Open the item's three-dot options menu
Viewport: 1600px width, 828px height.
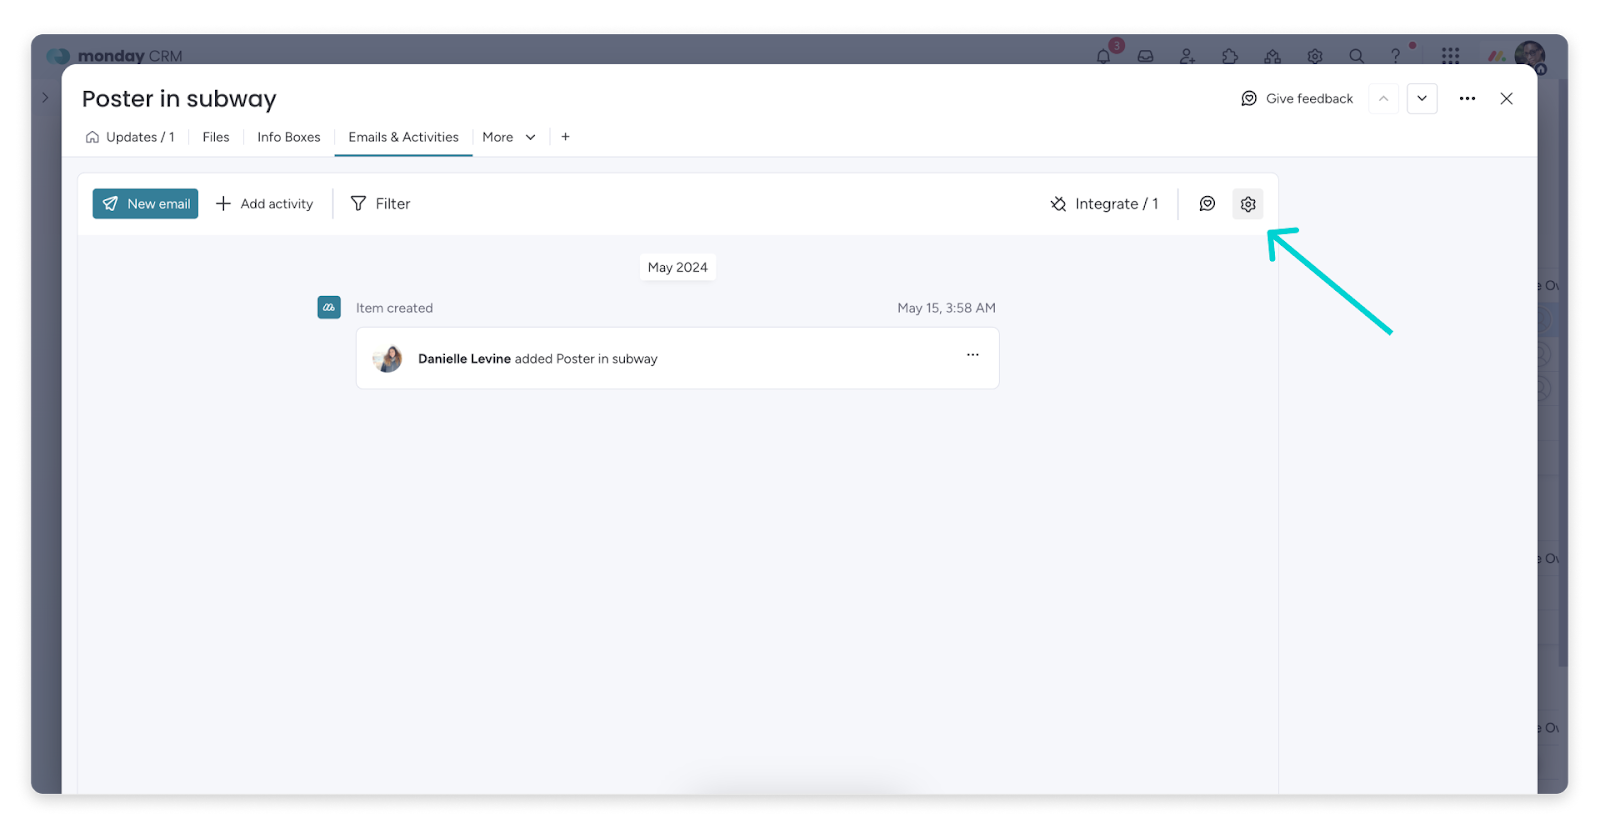pyautogui.click(x=1467, y=98)
